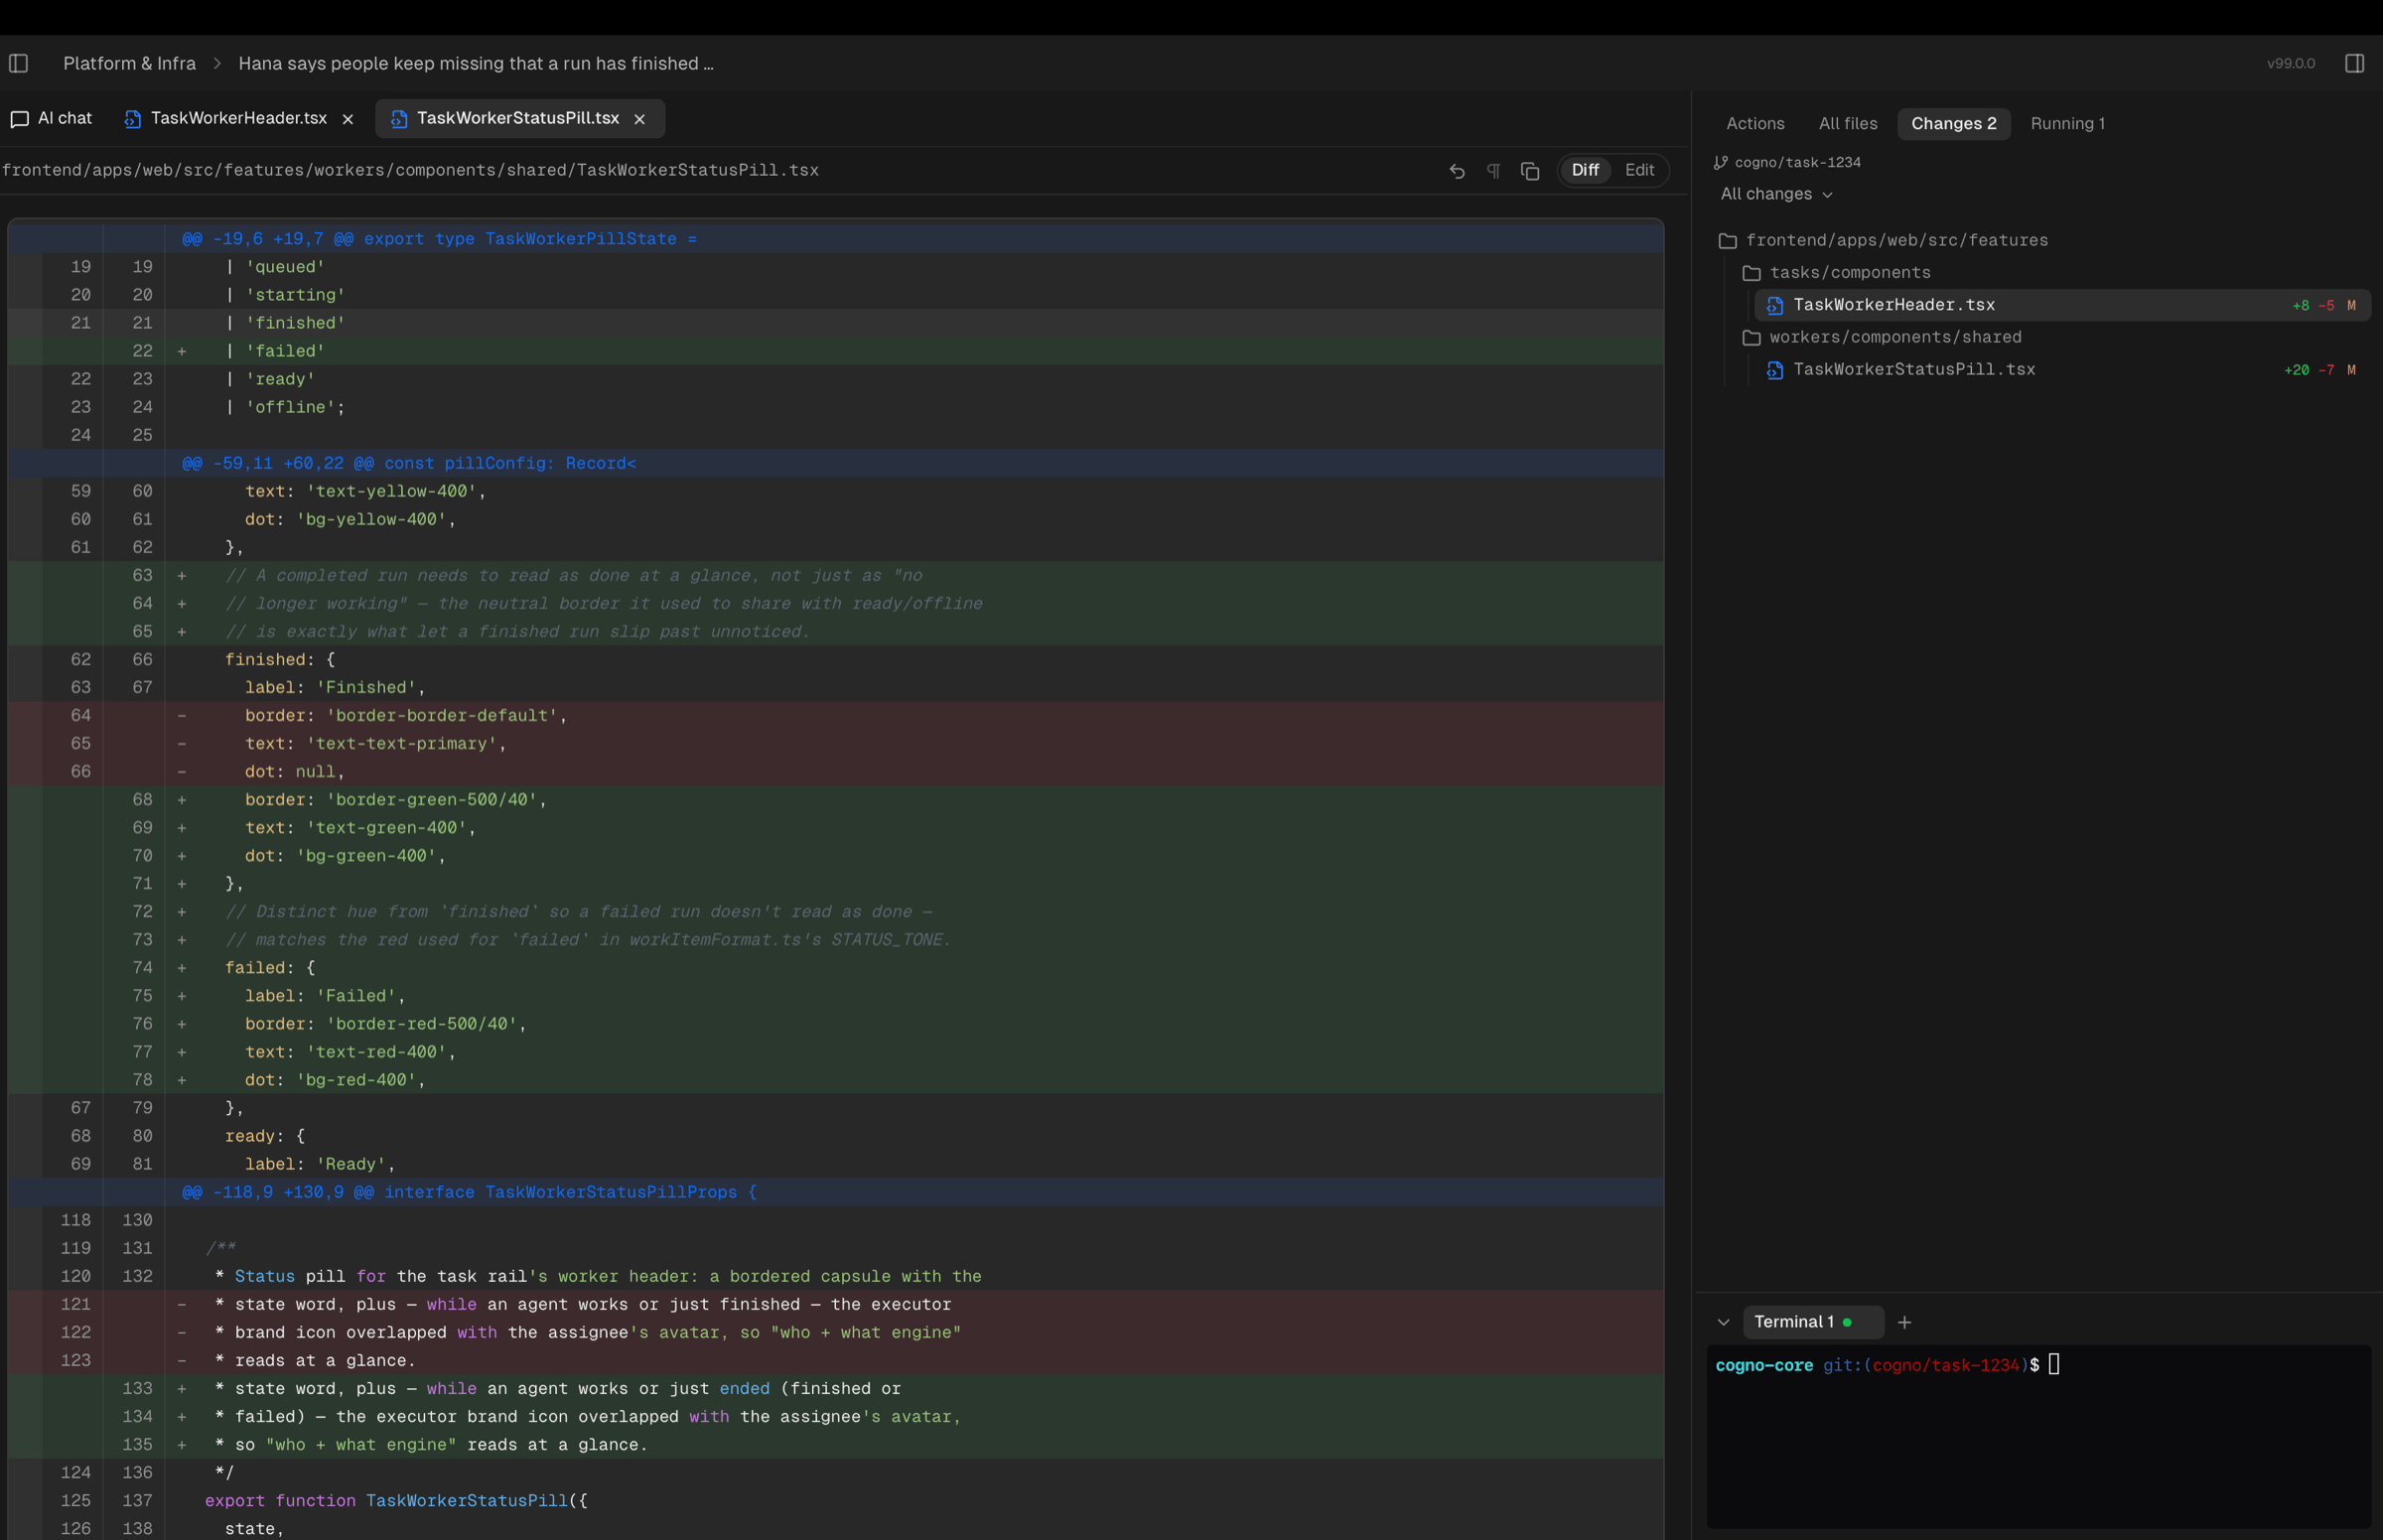Click the line "text: 'text-yellow-400',"
This screenshot has width=2383, height=1540.
(836, 492)
